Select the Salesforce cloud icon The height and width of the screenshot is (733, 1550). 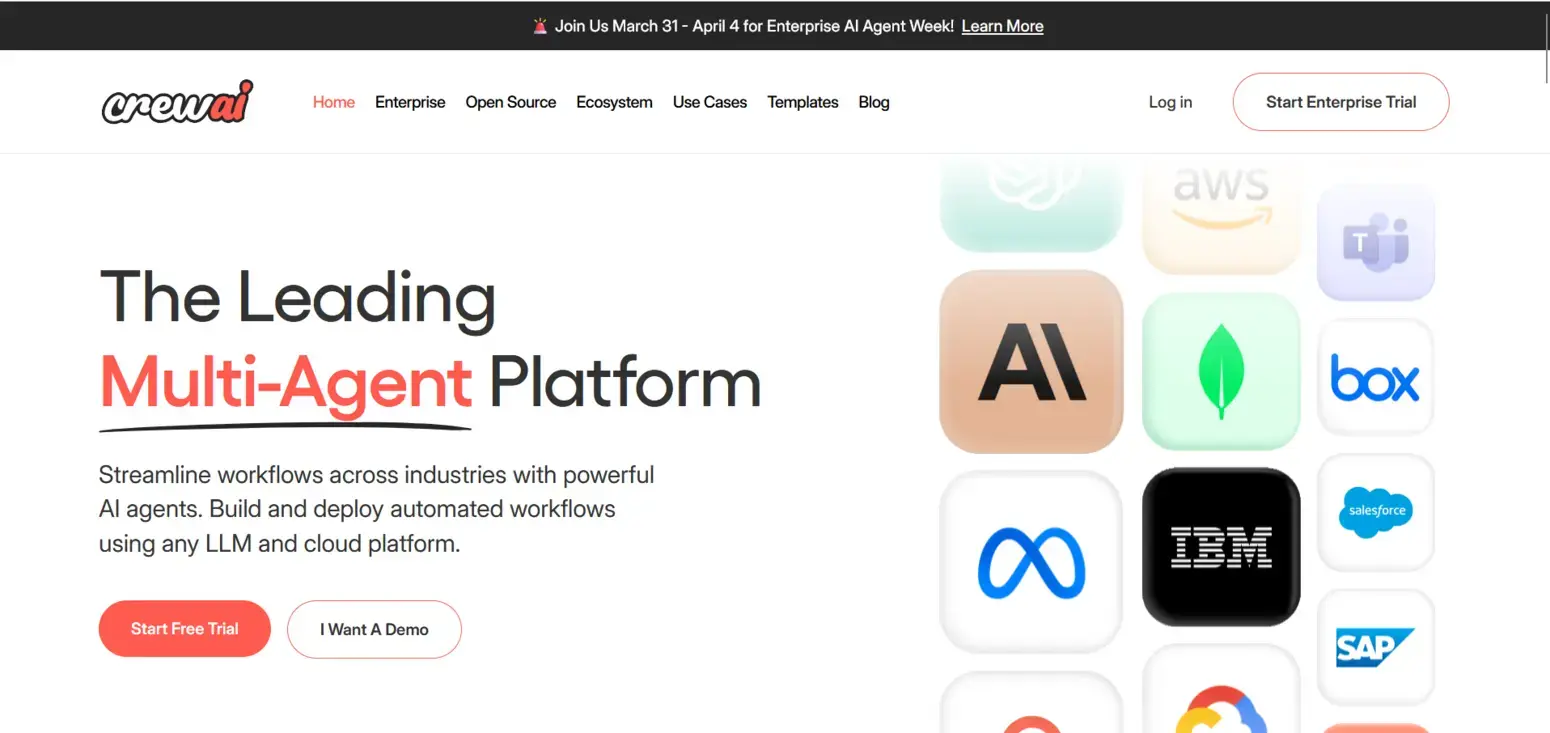click(x=1375, y=512)
